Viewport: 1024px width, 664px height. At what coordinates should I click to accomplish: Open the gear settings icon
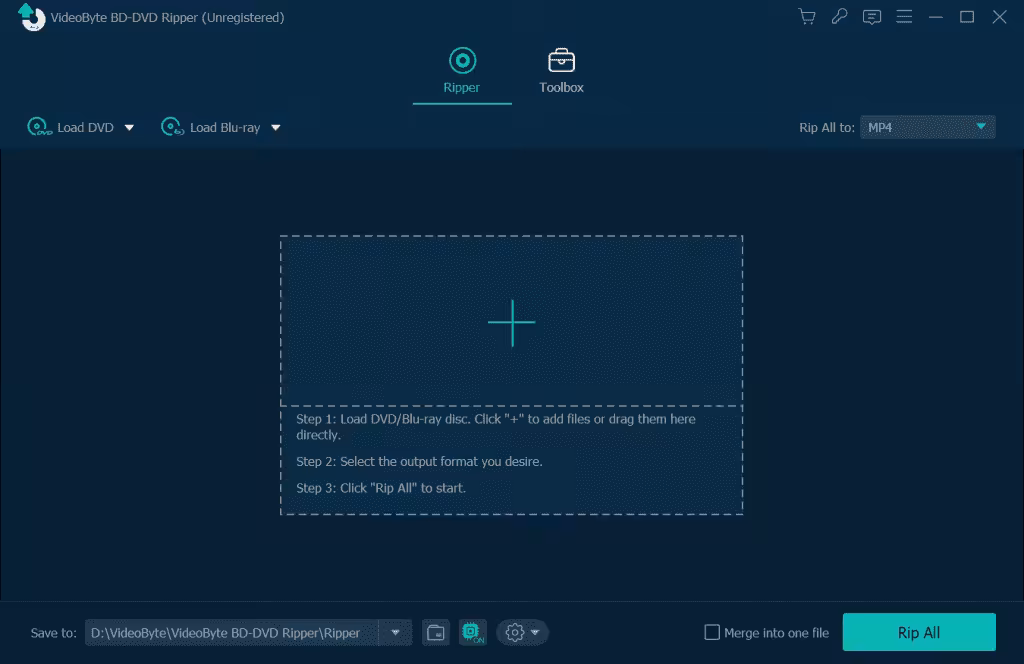(x=515, y=633)
